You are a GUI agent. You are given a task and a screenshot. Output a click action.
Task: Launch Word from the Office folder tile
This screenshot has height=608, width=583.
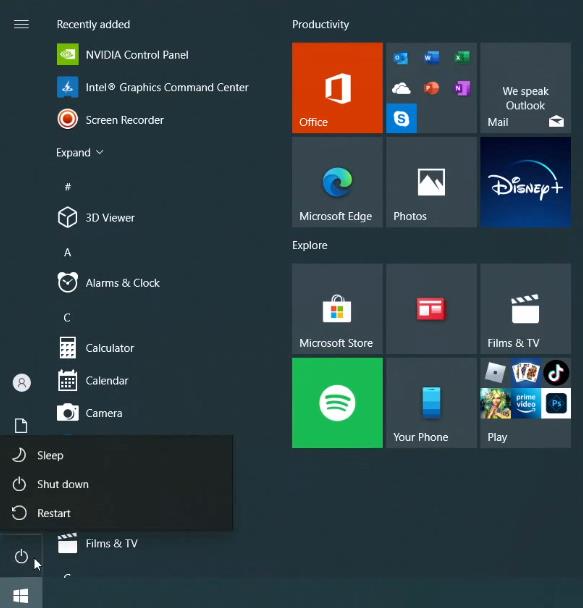pyautogui.click(x=431, y=58)
